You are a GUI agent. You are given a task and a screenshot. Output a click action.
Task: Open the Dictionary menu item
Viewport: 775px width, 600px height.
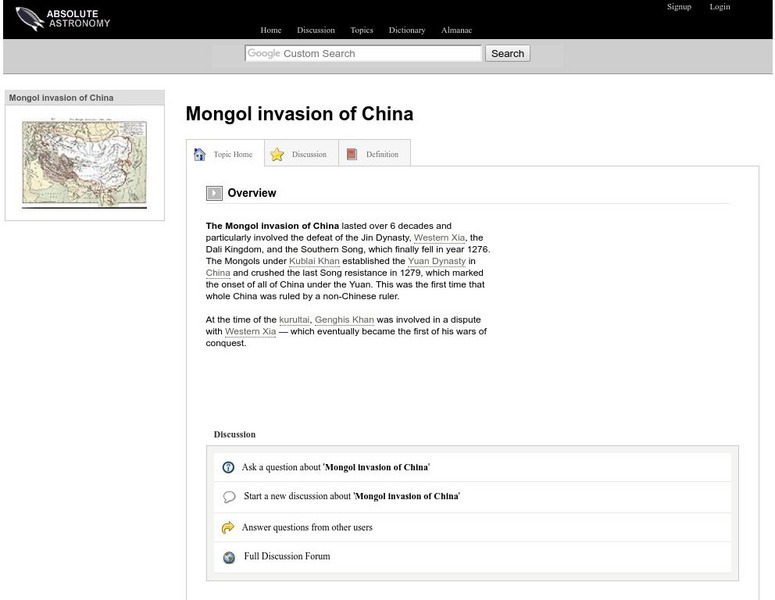[407, 30]
